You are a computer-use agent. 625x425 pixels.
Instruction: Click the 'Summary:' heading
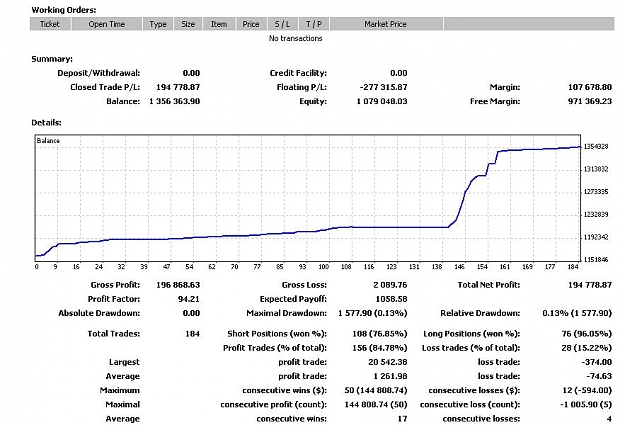(x=52, y=59)
